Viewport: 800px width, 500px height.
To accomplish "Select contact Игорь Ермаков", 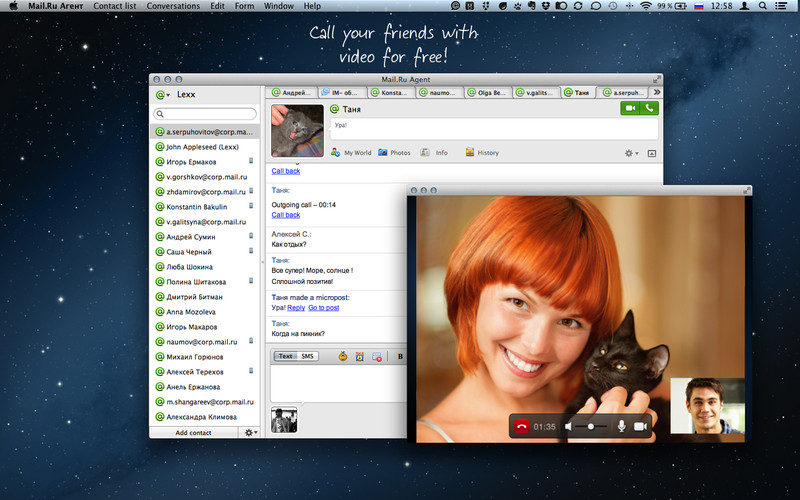I will coord(205,162).
